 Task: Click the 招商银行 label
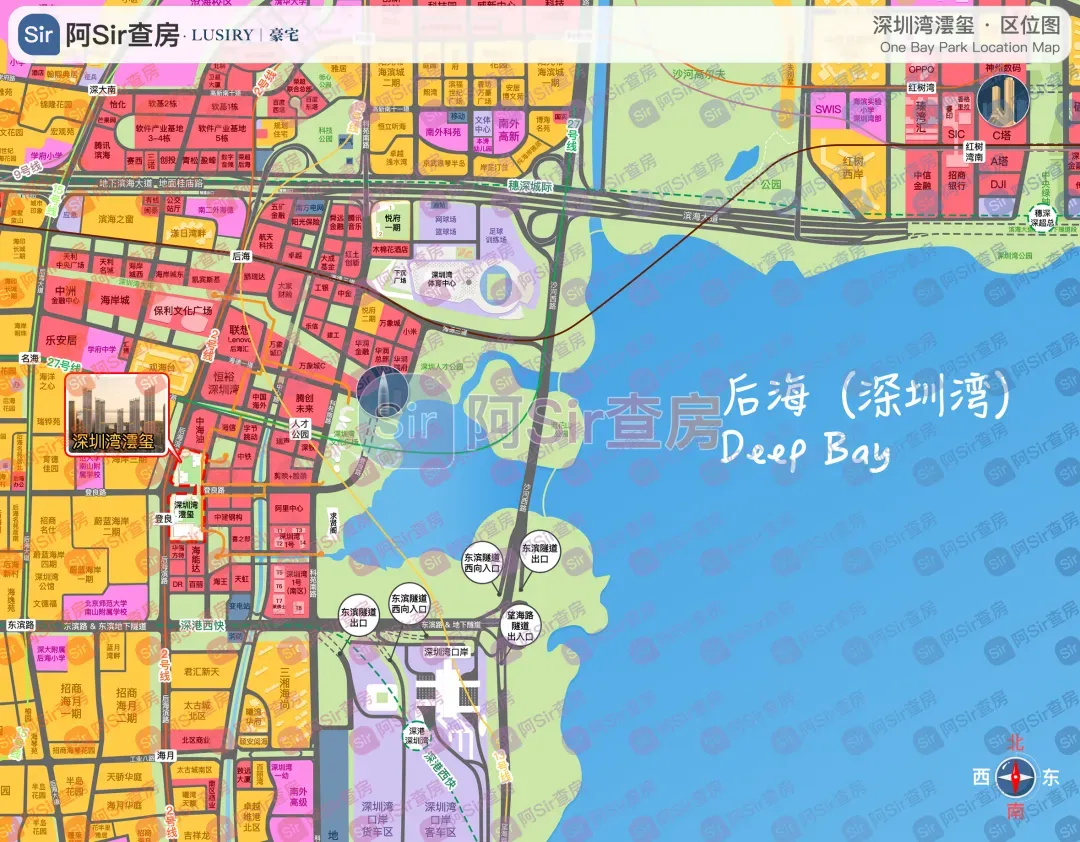(957, 181)
